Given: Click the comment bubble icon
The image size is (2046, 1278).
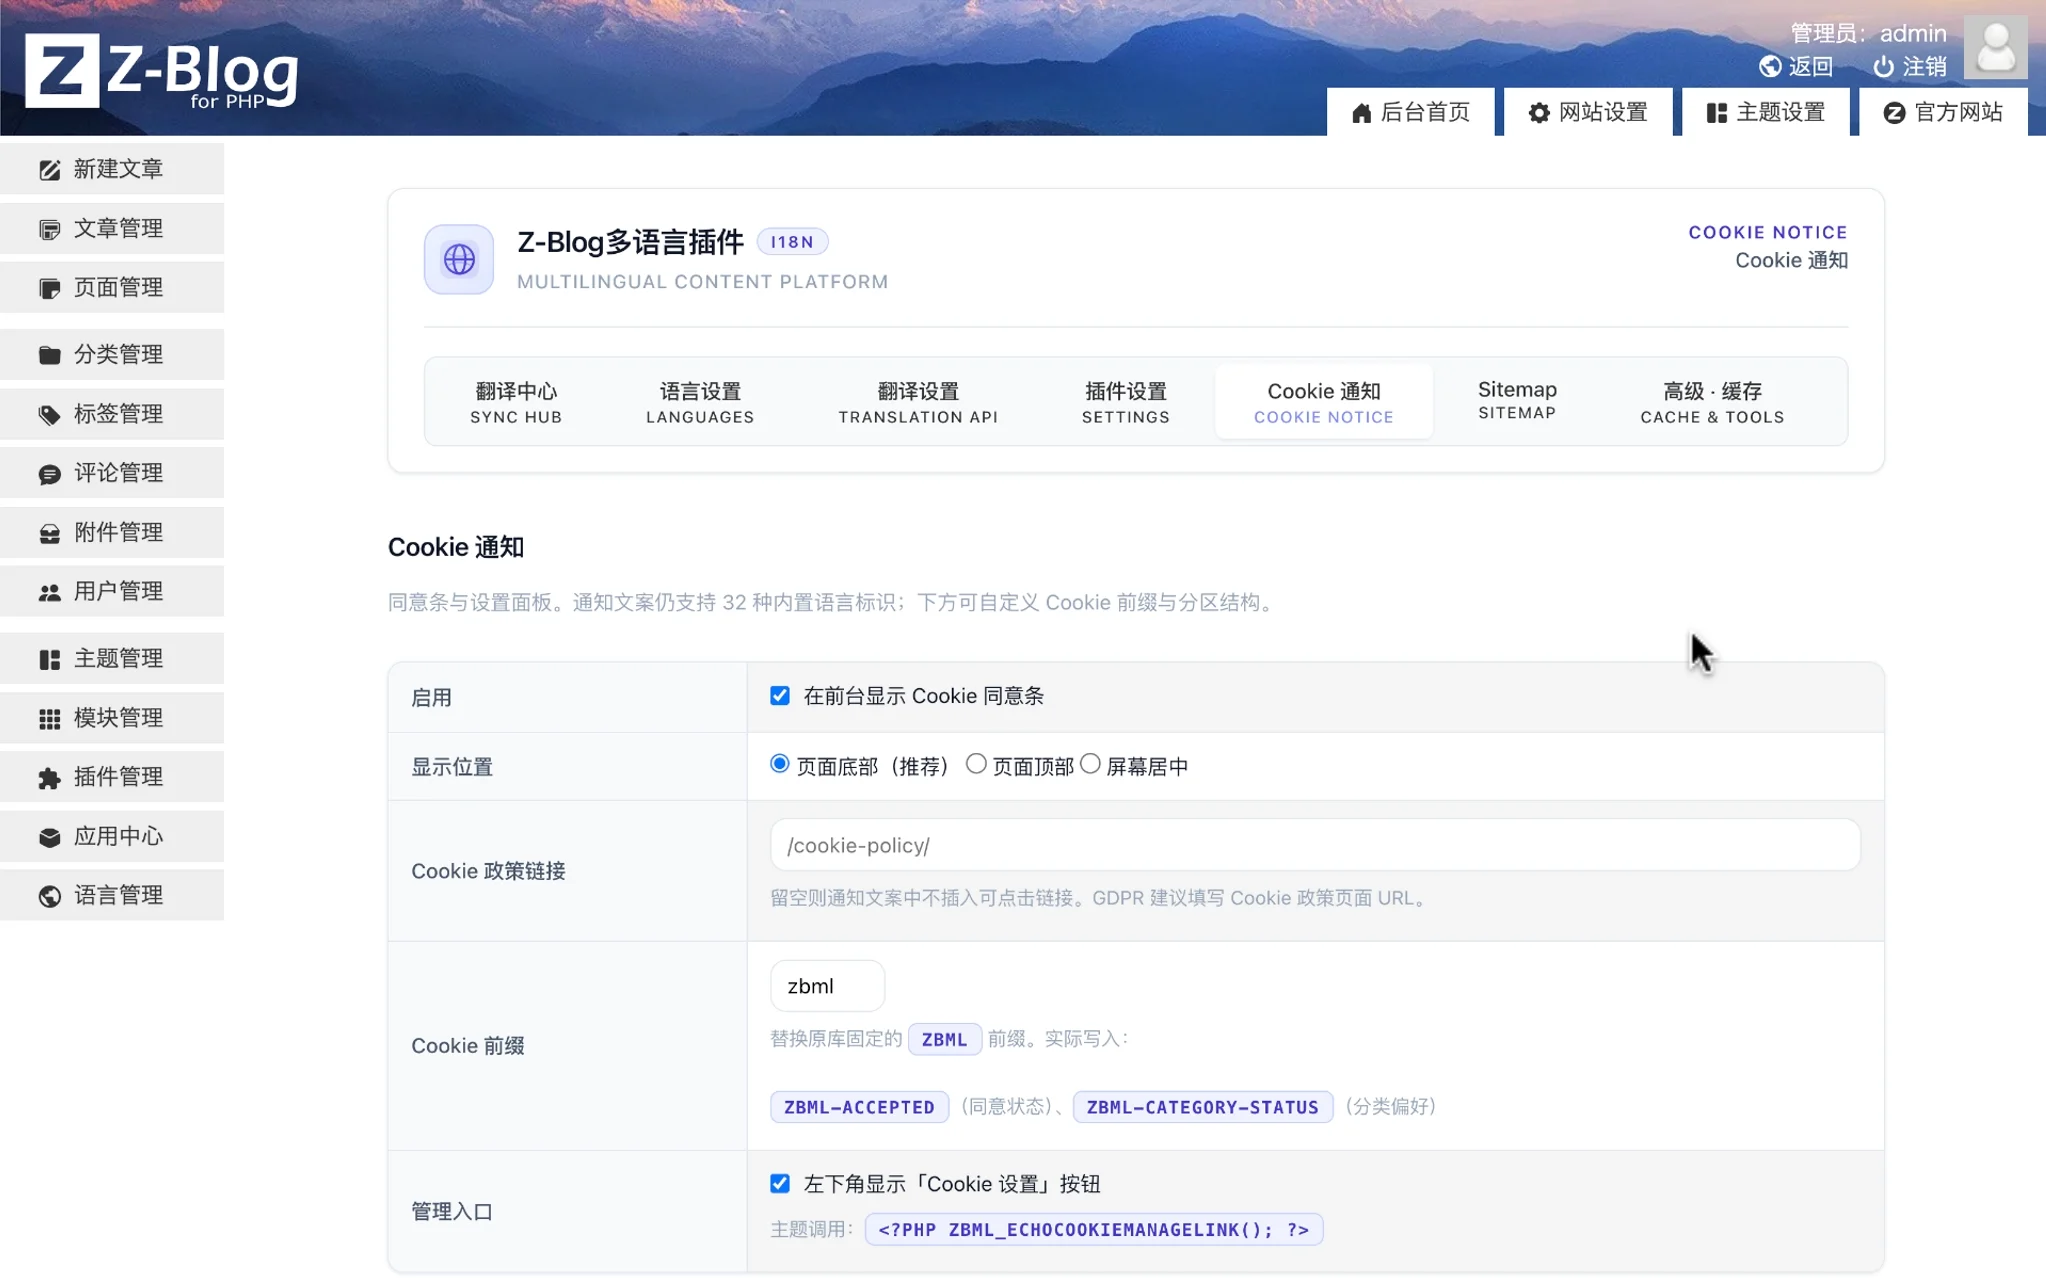Looking at the screenshot, I should pos(49,474).
